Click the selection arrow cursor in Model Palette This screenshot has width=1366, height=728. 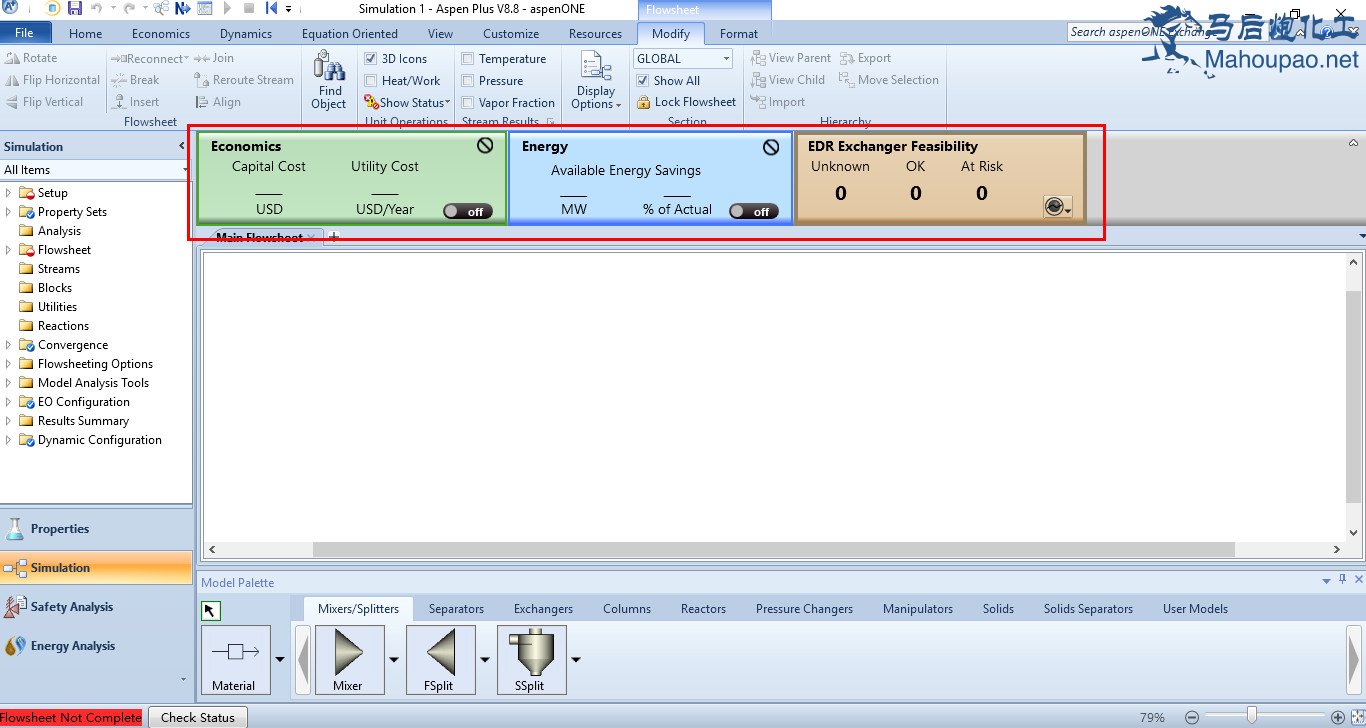point(211,611)
